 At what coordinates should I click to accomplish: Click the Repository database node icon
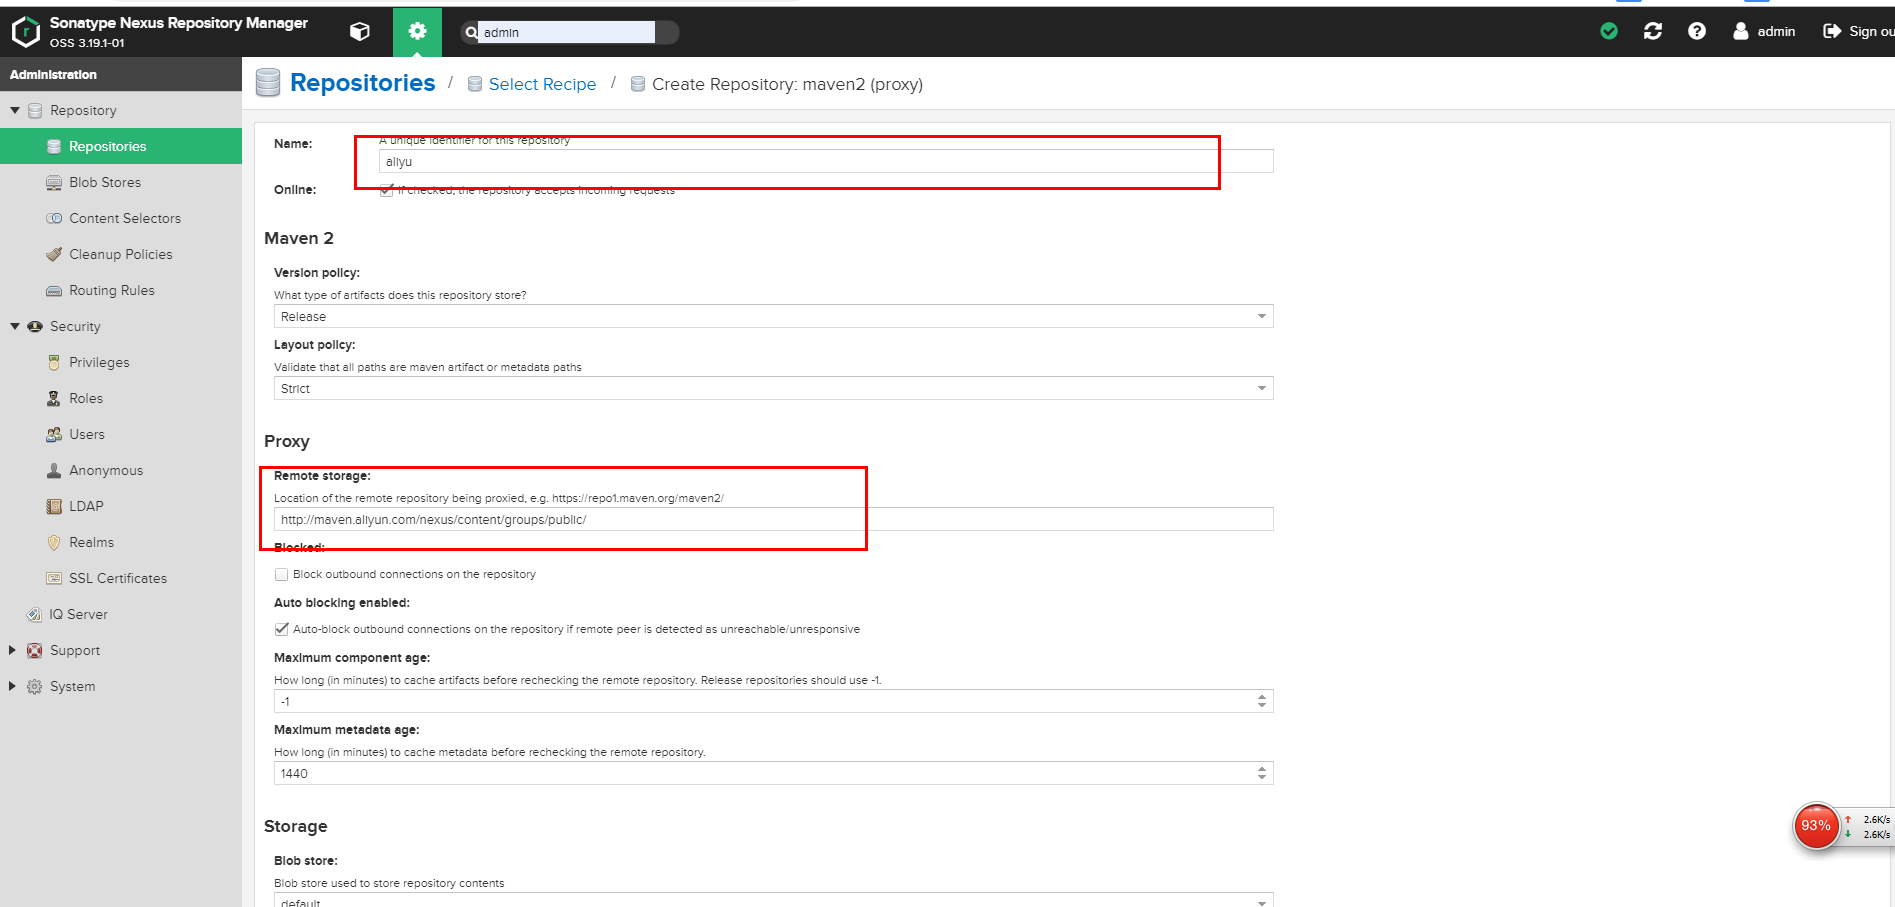pos(35,110)
